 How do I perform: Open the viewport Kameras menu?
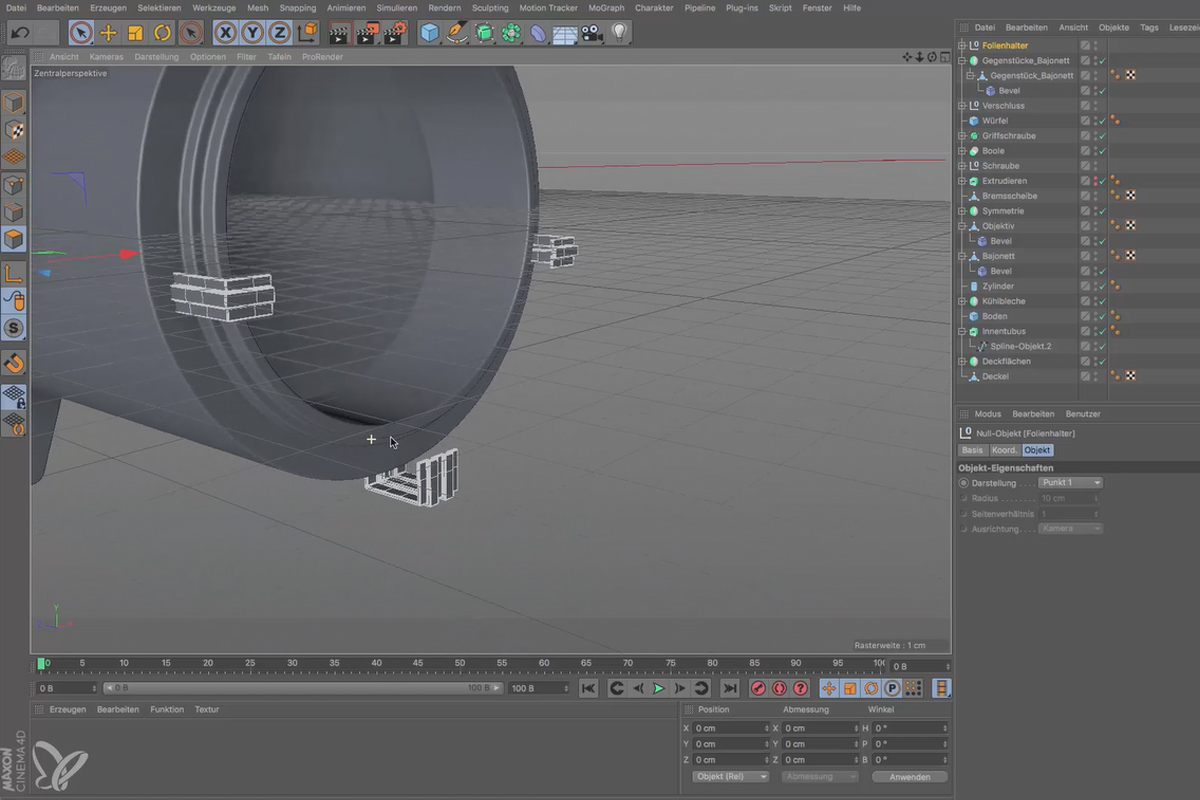(106, 57)
